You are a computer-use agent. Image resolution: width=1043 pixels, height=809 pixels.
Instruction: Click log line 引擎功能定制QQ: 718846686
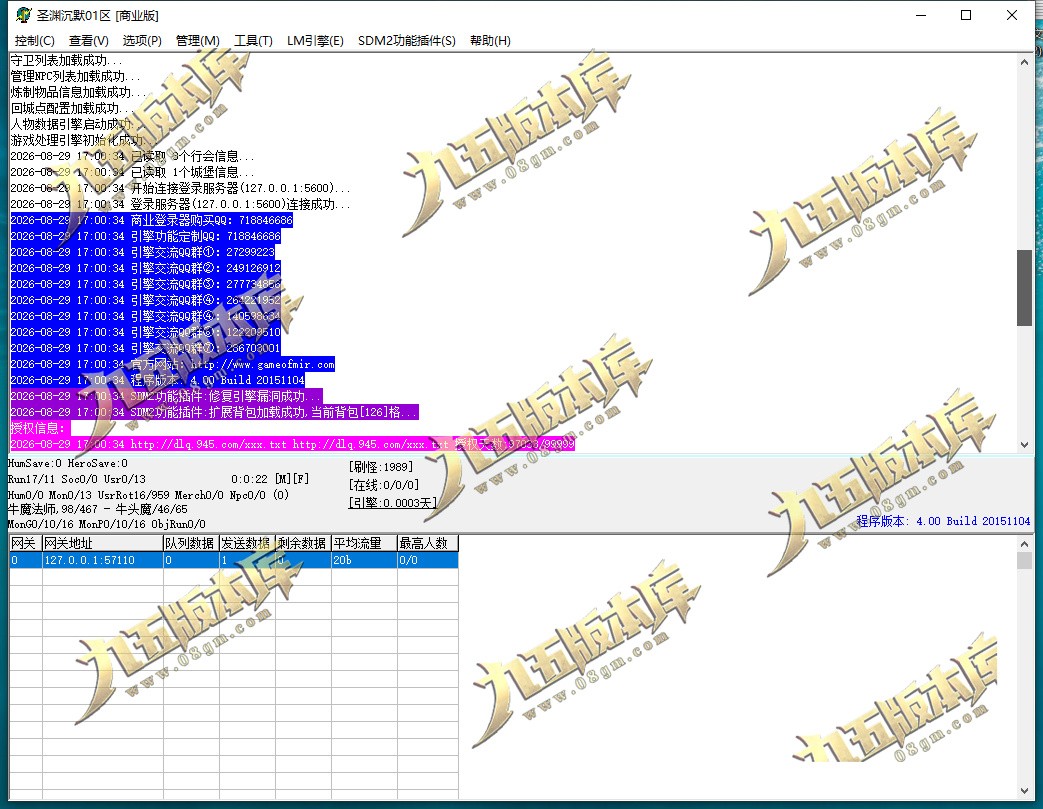146,236
